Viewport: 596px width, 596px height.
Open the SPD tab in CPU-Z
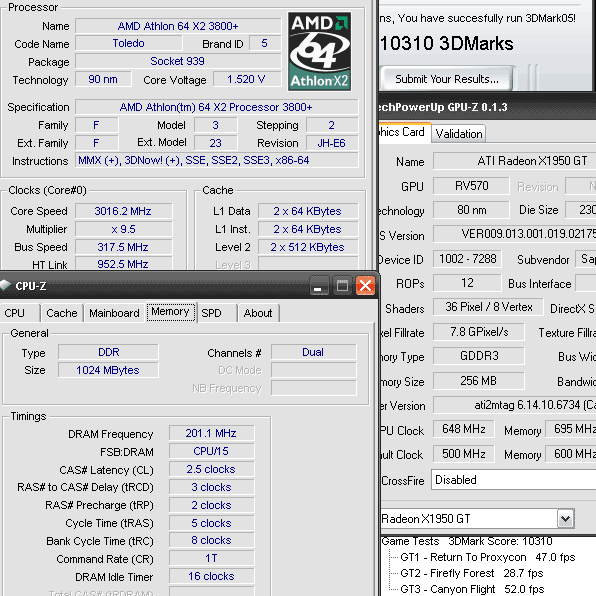(217, 313)
